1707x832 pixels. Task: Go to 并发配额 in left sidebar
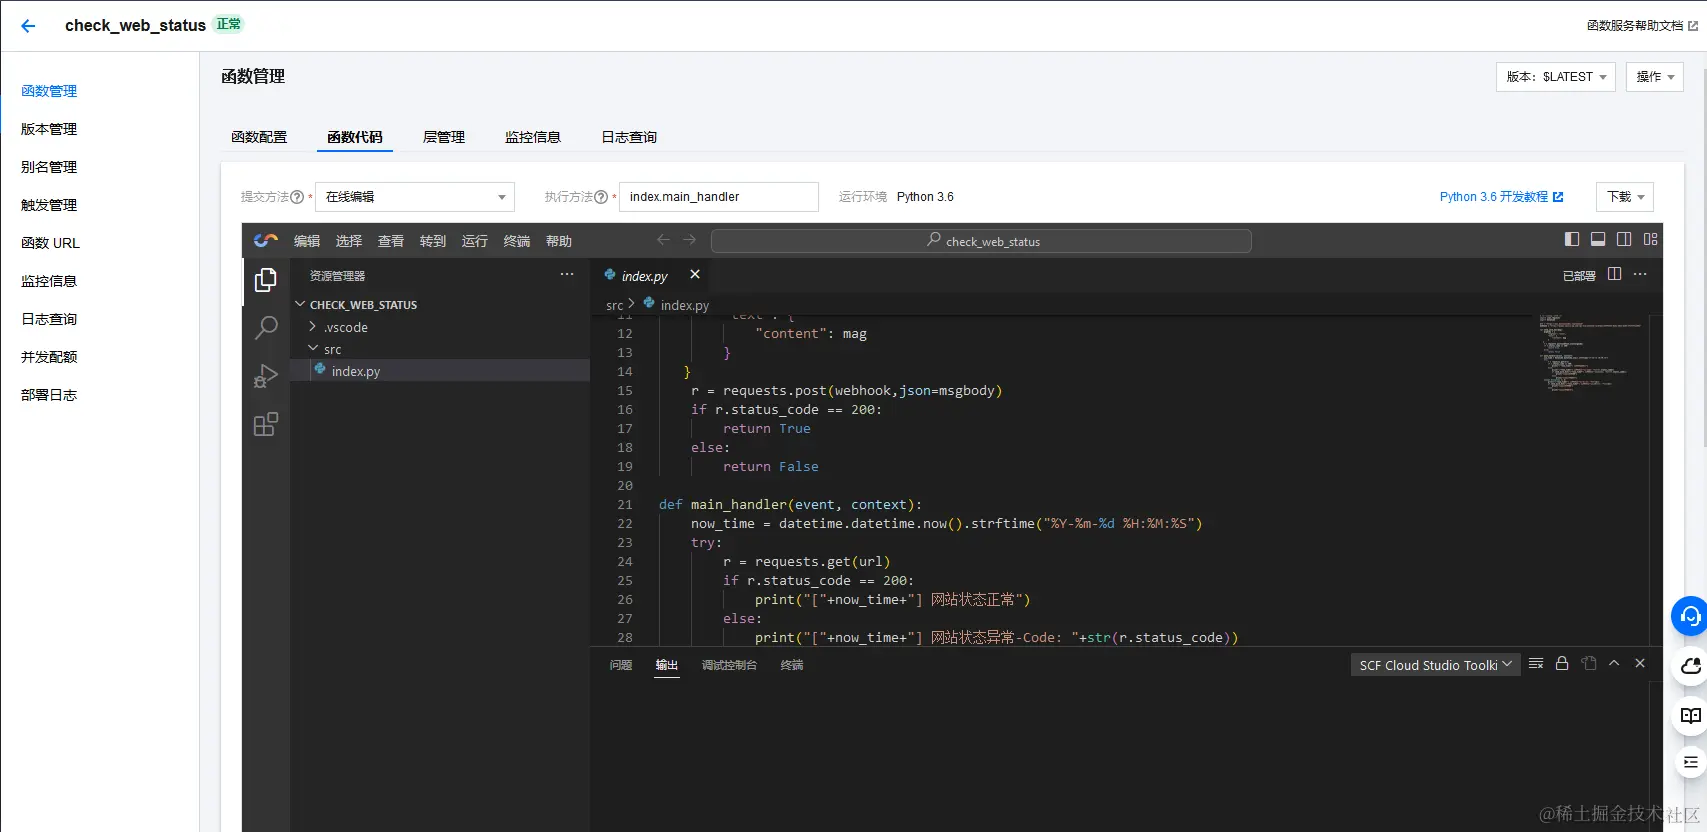[49, 357]
